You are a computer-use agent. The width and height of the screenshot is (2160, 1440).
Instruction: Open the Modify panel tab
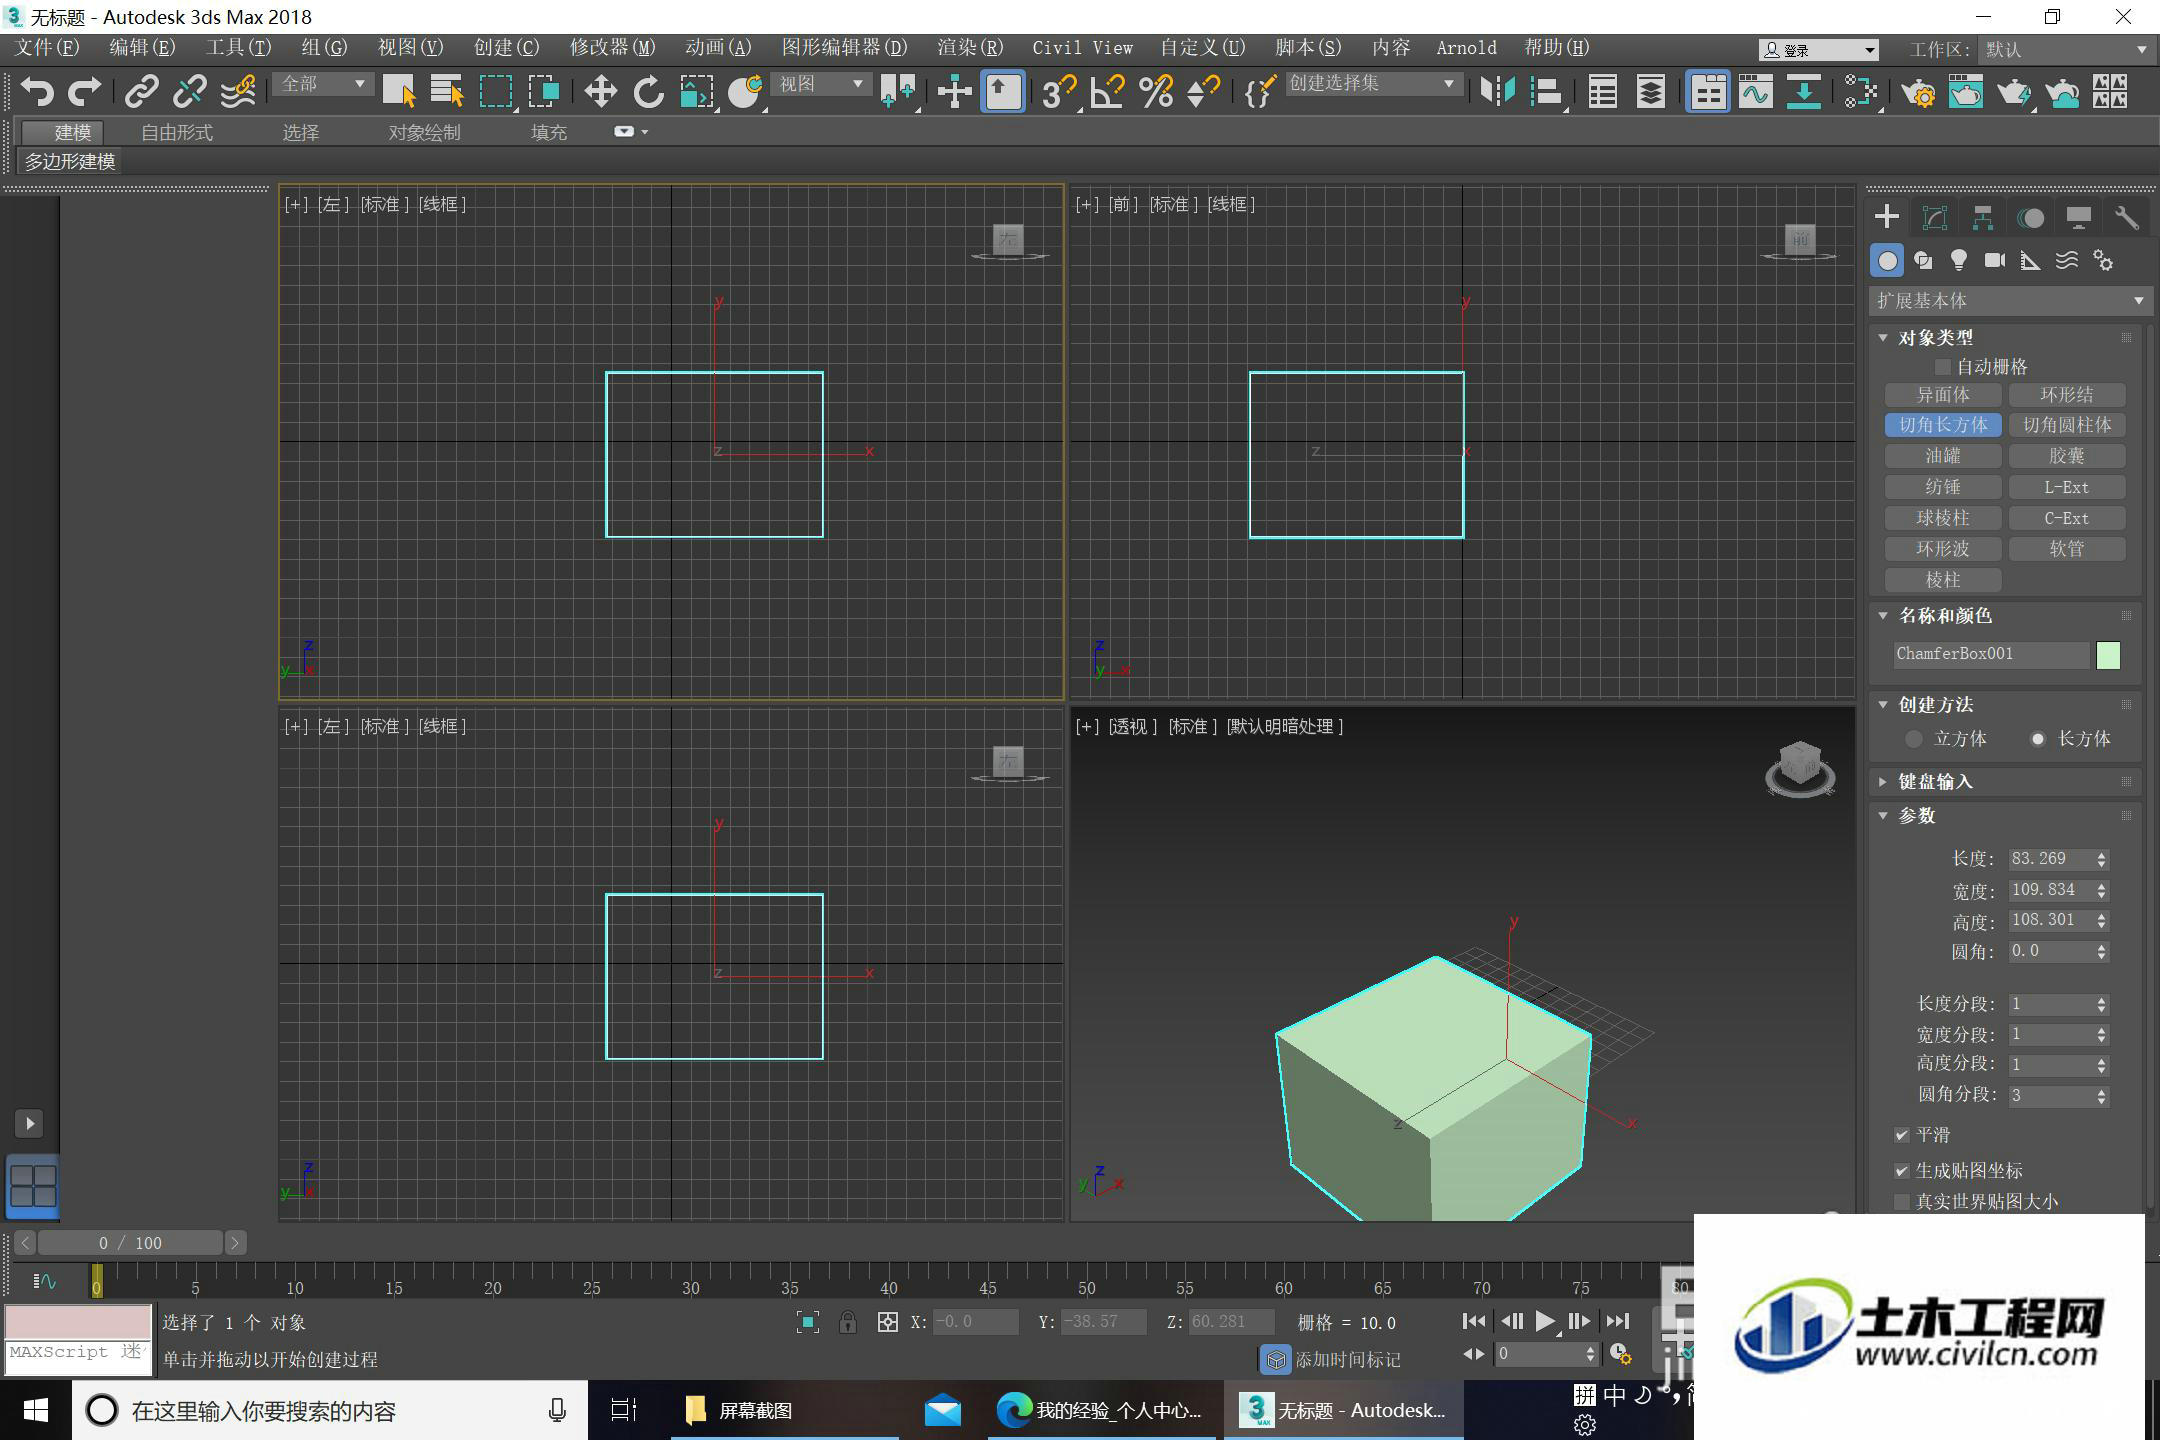point(1935,218)
